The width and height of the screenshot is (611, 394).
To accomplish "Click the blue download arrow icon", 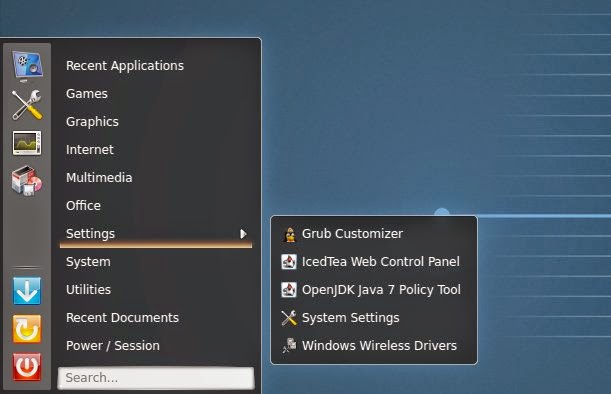I will 27,291.
